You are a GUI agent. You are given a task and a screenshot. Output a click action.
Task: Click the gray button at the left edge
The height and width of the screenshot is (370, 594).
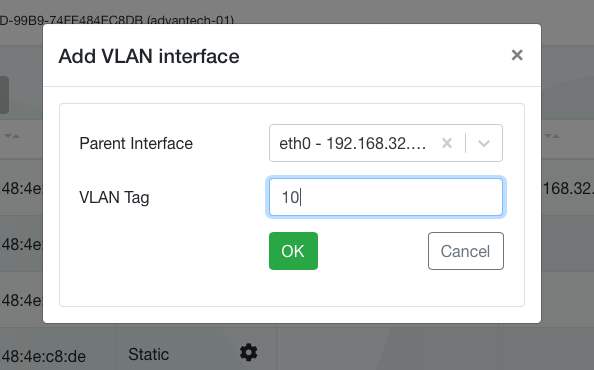pyautogui.click(x=4, y=95)
